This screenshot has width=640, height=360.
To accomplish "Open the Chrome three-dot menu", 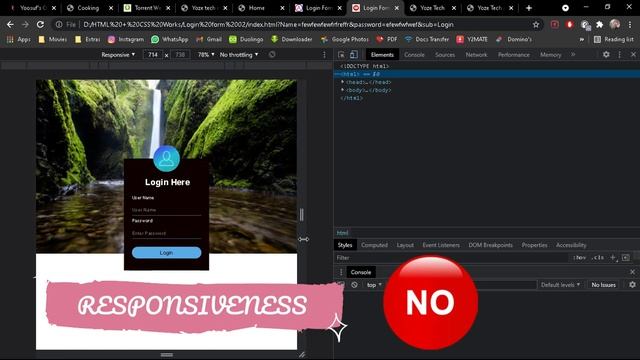I will pyautogui.click(x=630, y=24).
